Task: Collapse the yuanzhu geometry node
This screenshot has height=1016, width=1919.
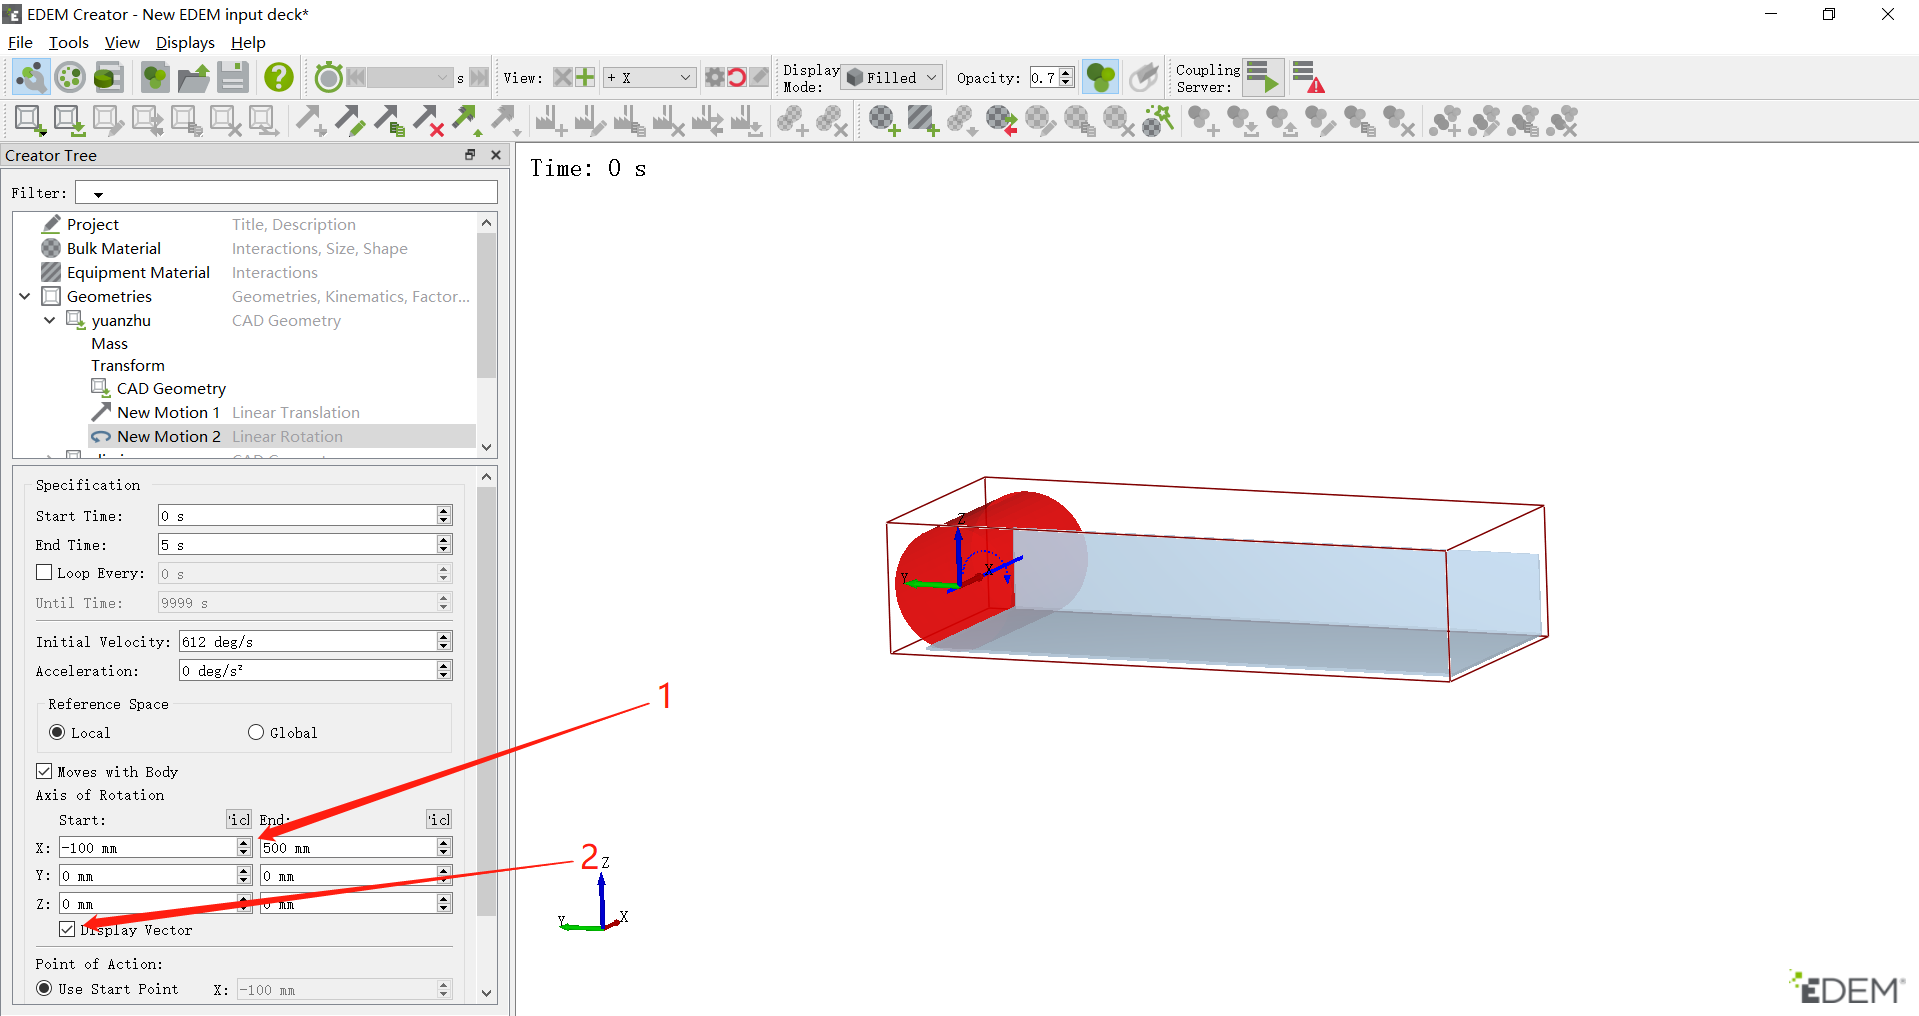Action: 49,320
